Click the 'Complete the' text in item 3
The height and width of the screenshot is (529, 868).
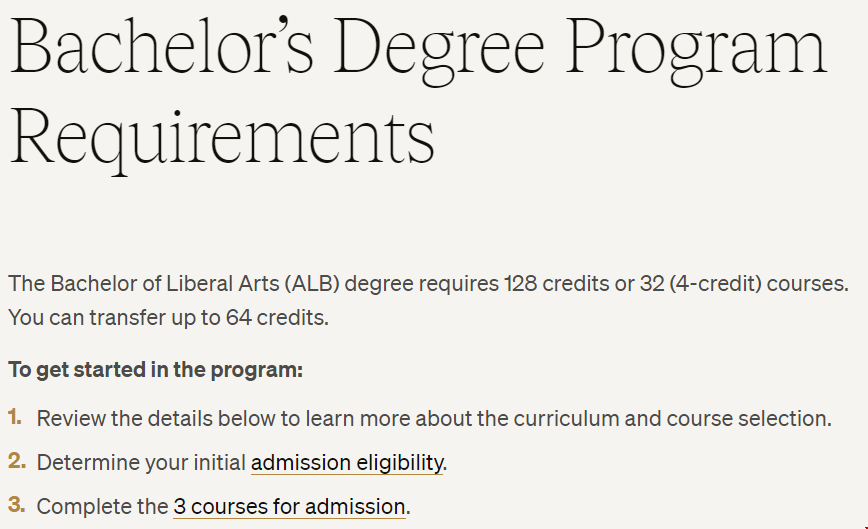pyautogui.click(x=102, y=507)
